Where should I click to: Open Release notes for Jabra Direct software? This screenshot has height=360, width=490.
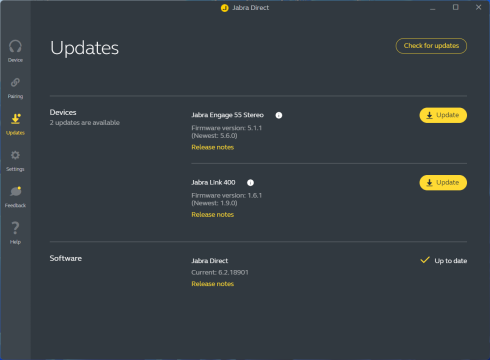213,284
